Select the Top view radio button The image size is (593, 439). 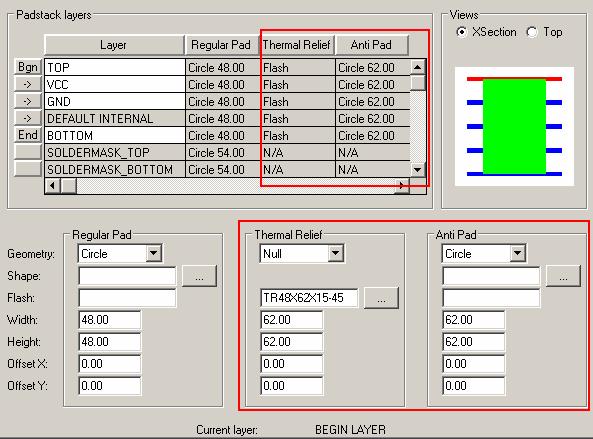point(532,32)
